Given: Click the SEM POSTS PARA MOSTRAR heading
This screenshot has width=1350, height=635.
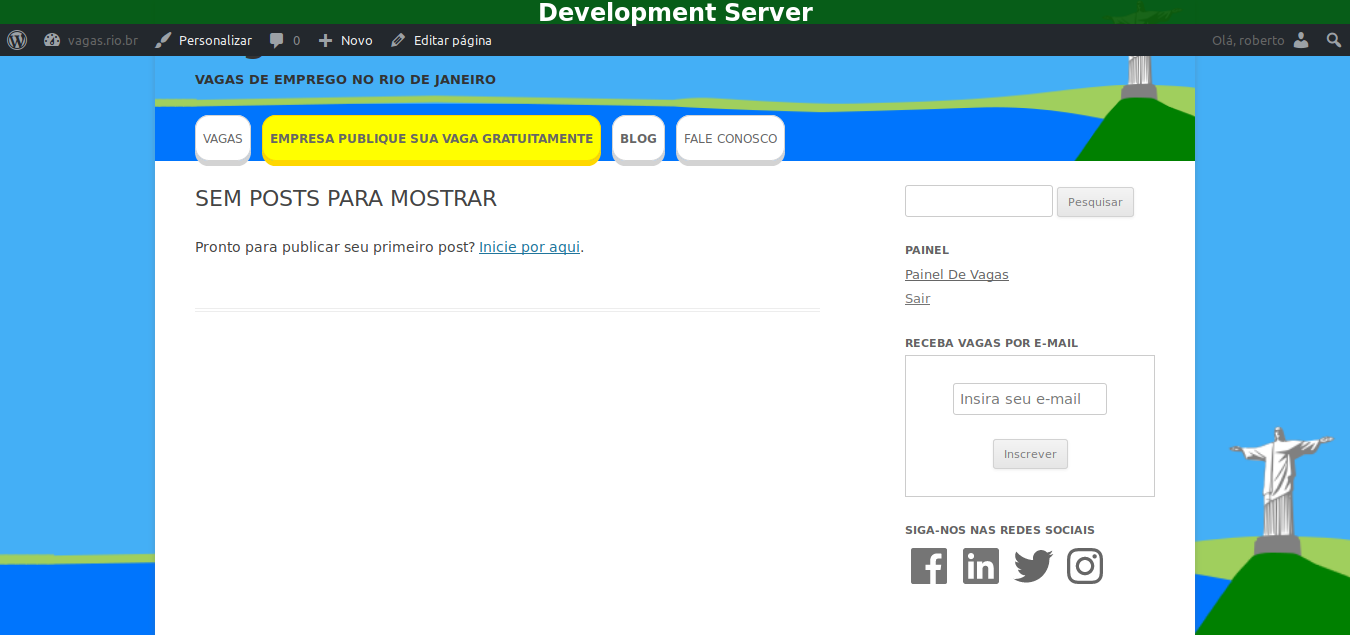Looking at the screenshot, I should (x=346, y=198).
